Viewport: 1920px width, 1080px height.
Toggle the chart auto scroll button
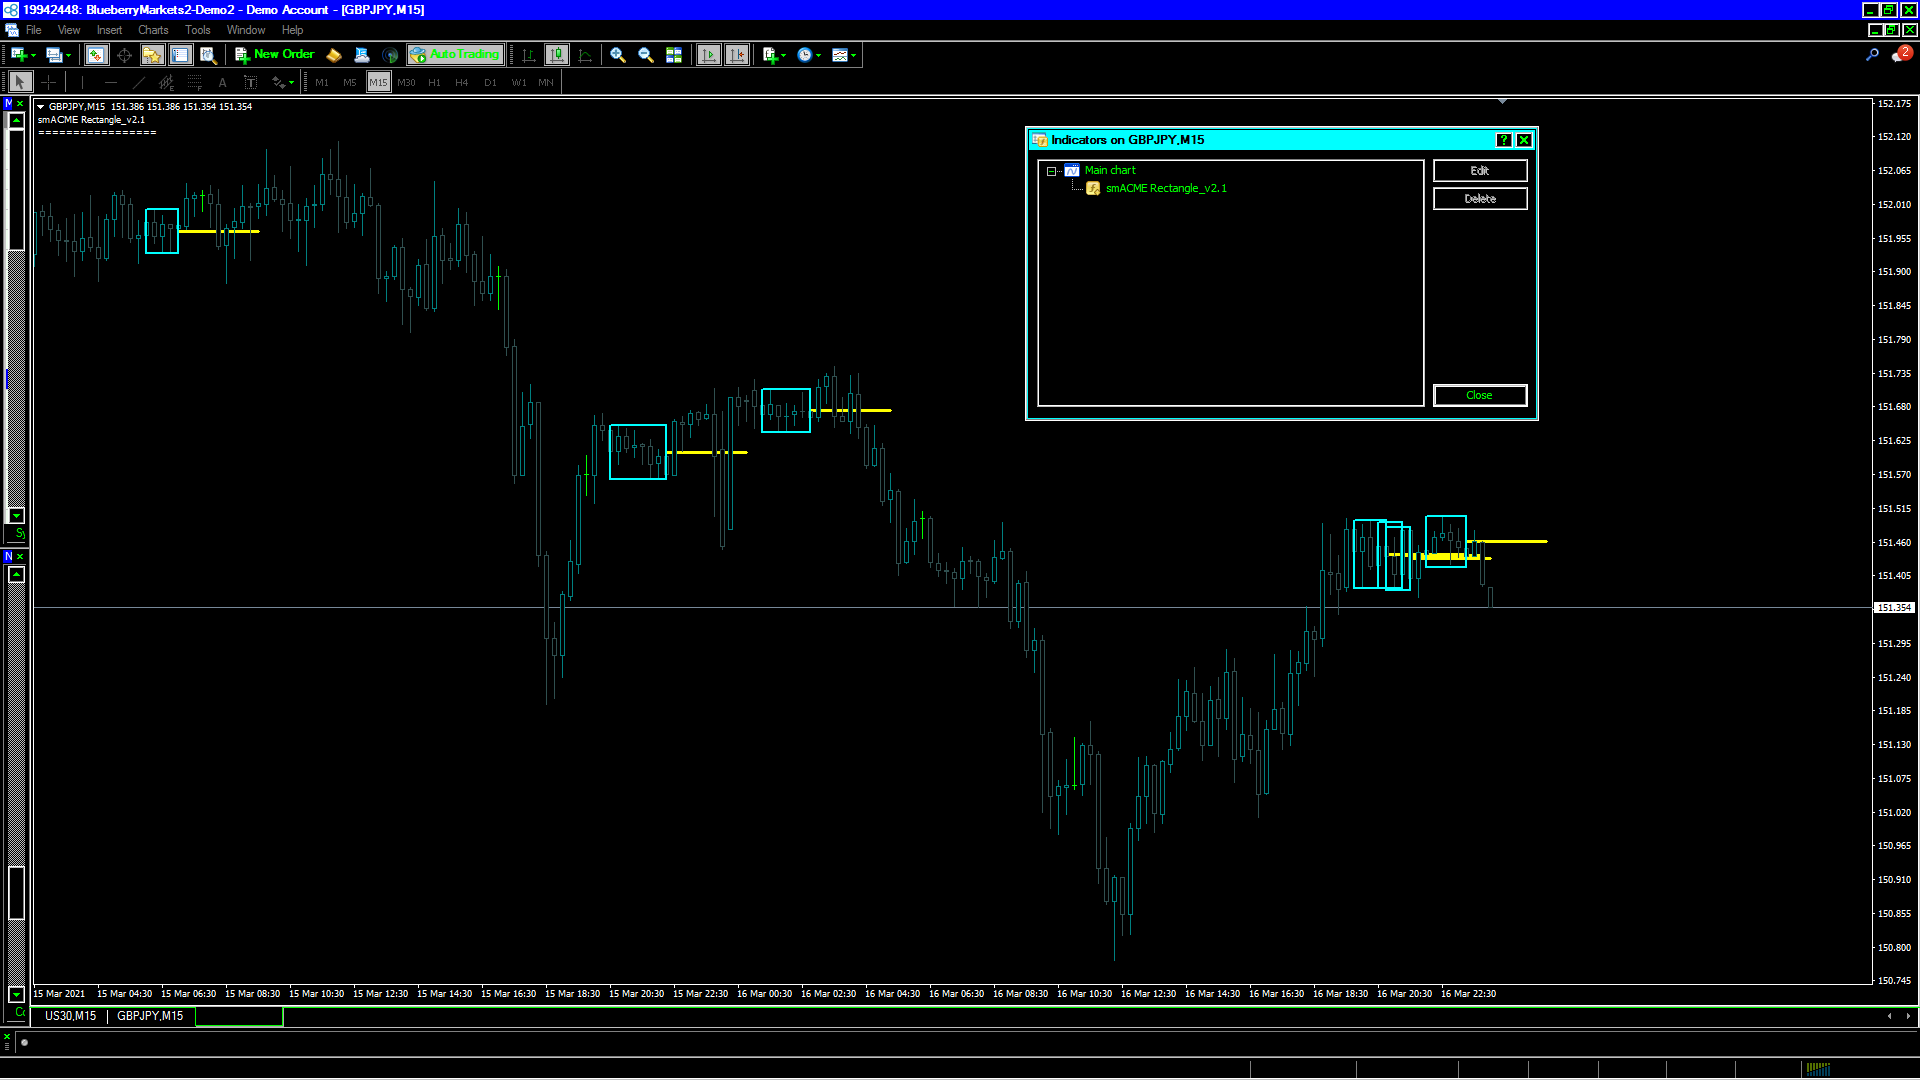[709, 55]
